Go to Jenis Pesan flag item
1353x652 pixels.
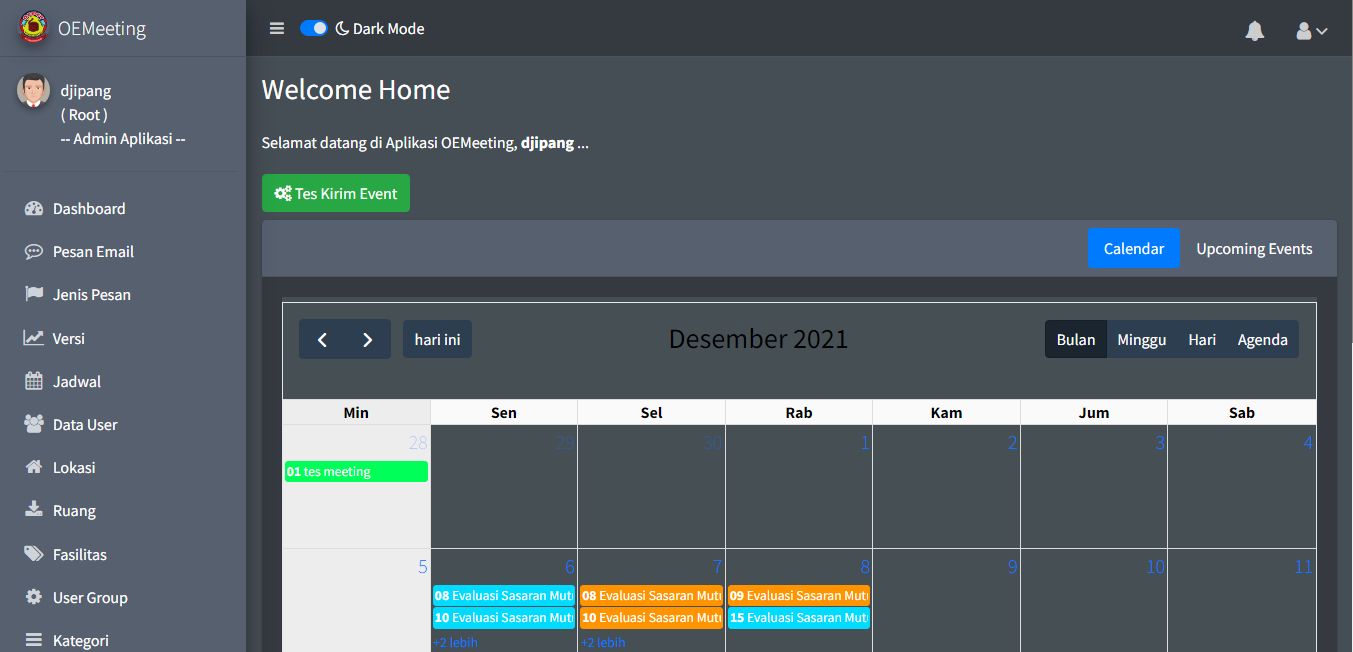[91, 295]
